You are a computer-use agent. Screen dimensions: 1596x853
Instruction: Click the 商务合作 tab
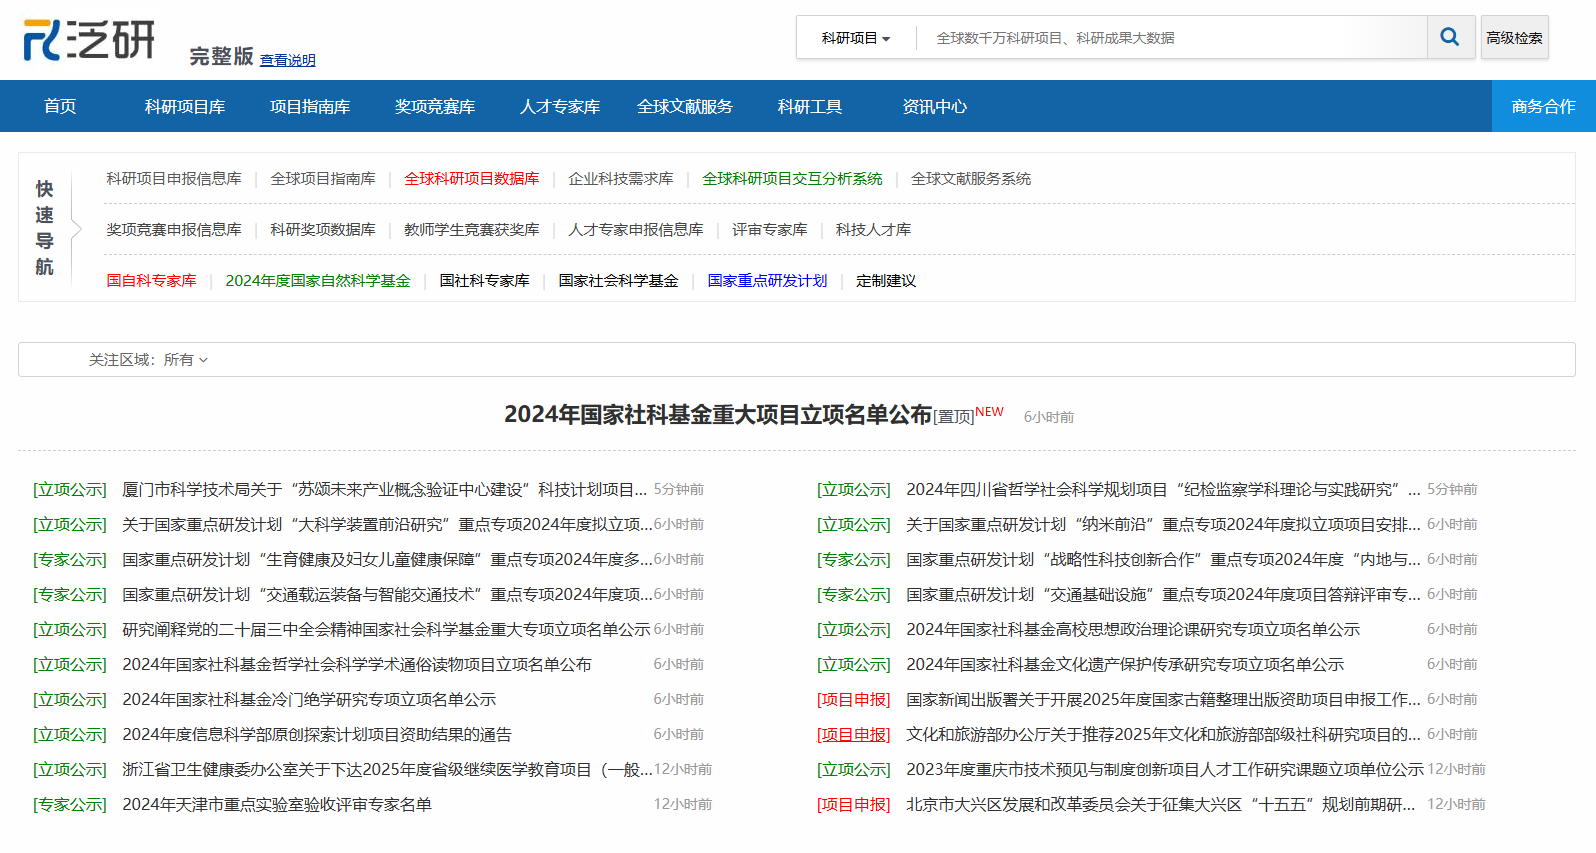(1543, 106)
